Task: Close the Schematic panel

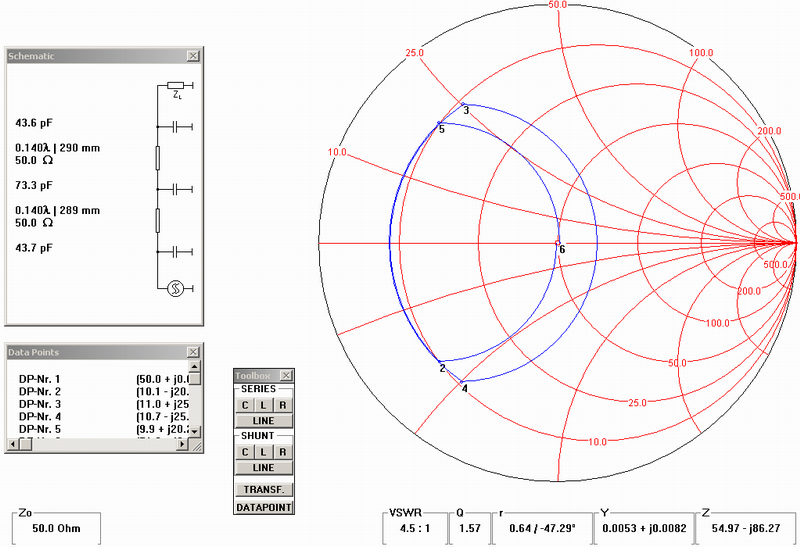Action: [x=193, y=56]
